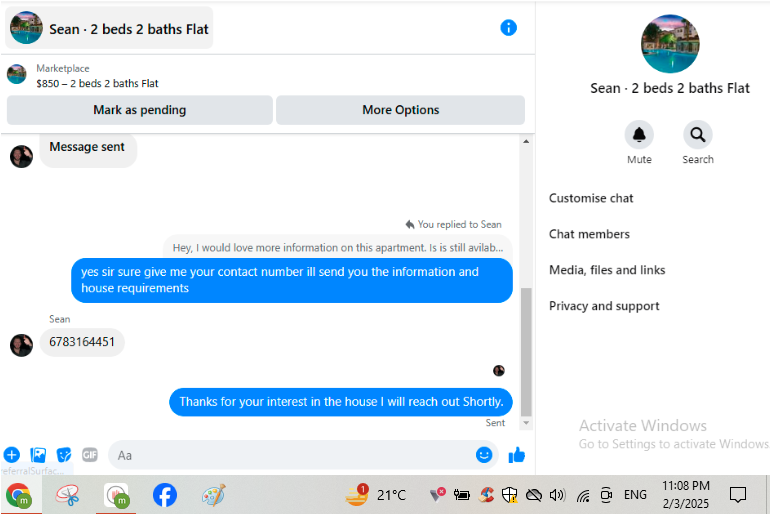Click the Mark as pending button

[140, 110]
